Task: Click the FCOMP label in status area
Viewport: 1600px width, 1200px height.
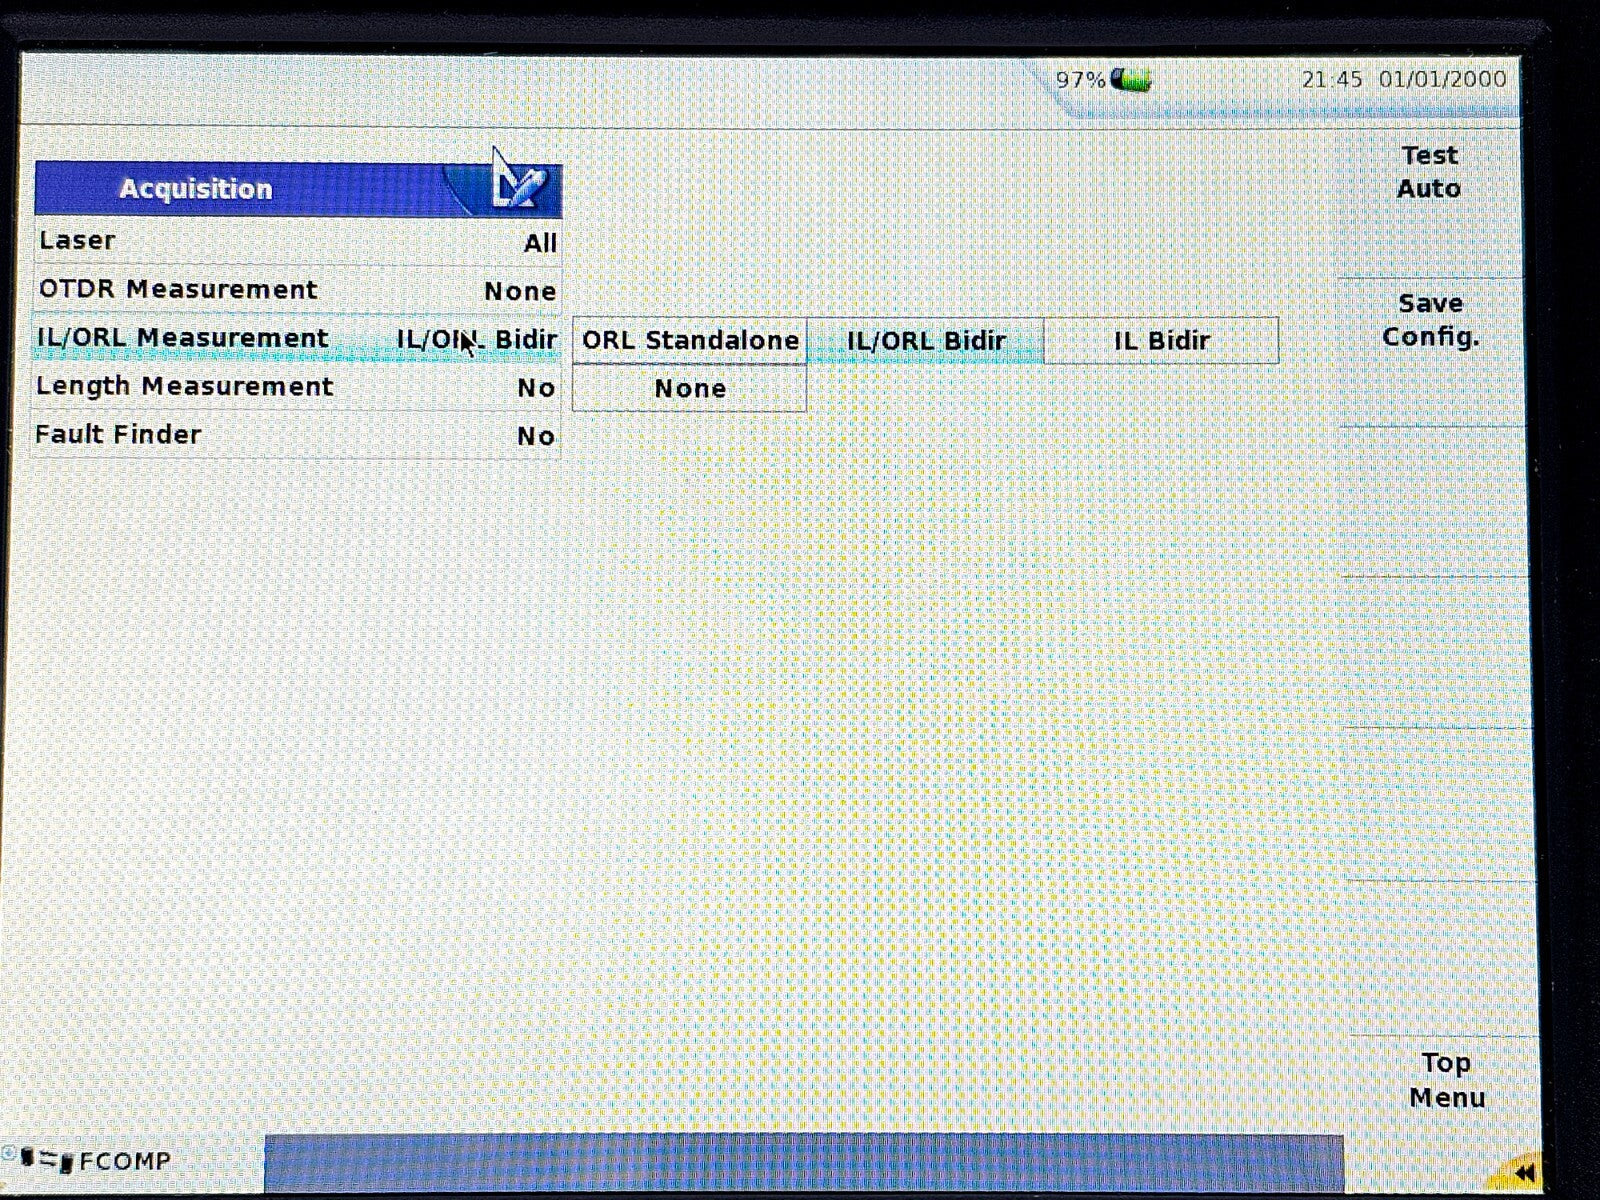Action: pos(125,1161)
